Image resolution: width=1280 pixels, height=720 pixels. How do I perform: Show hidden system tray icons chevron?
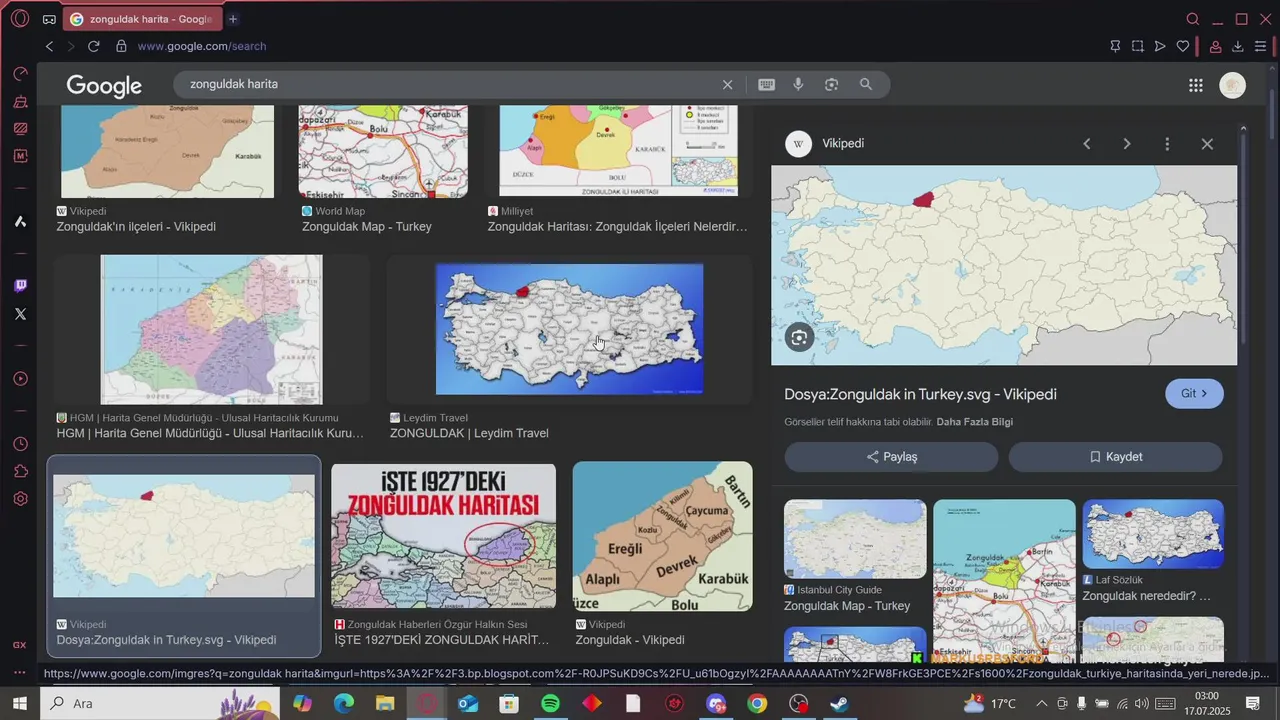tap(1041, 704)
